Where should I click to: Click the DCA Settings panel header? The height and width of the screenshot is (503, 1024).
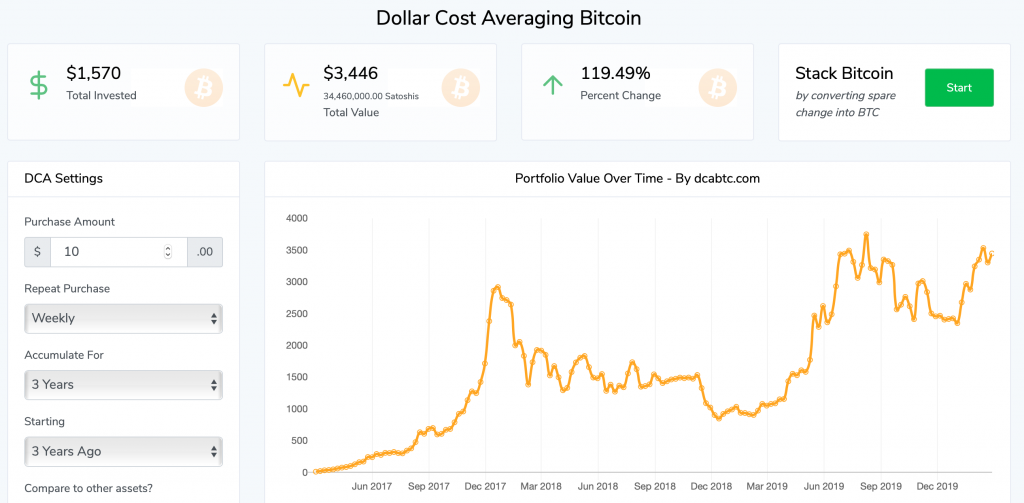(64, 179)
